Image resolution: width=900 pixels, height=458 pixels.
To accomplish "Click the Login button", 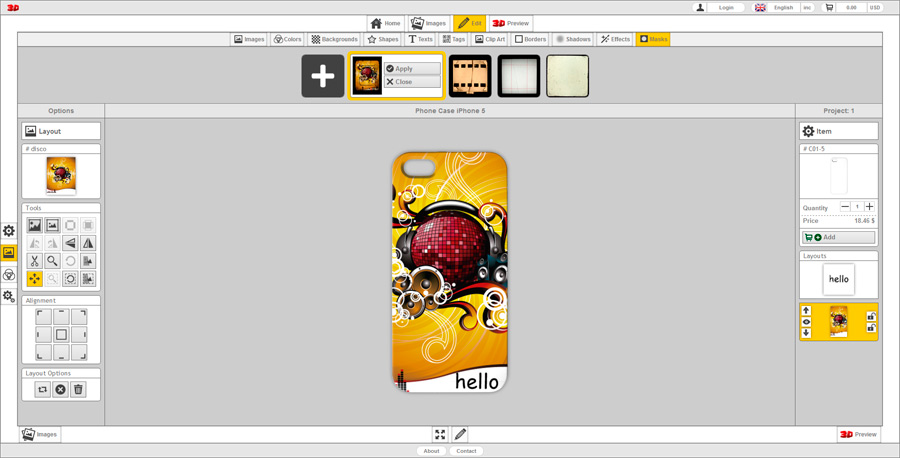I will [x=726, y=7].
